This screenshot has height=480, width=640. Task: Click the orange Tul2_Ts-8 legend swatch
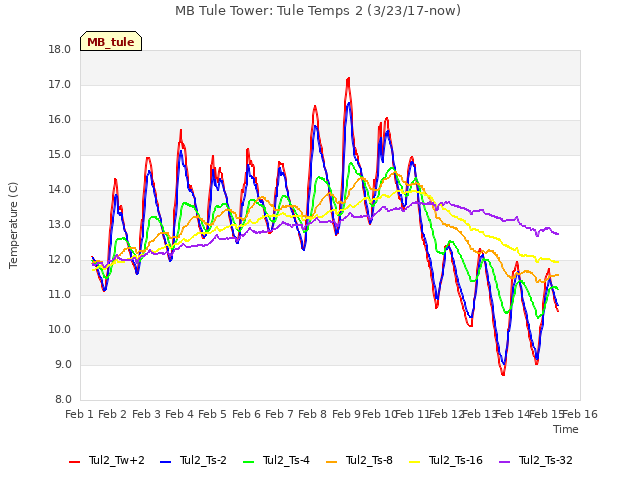coord(331,462)
